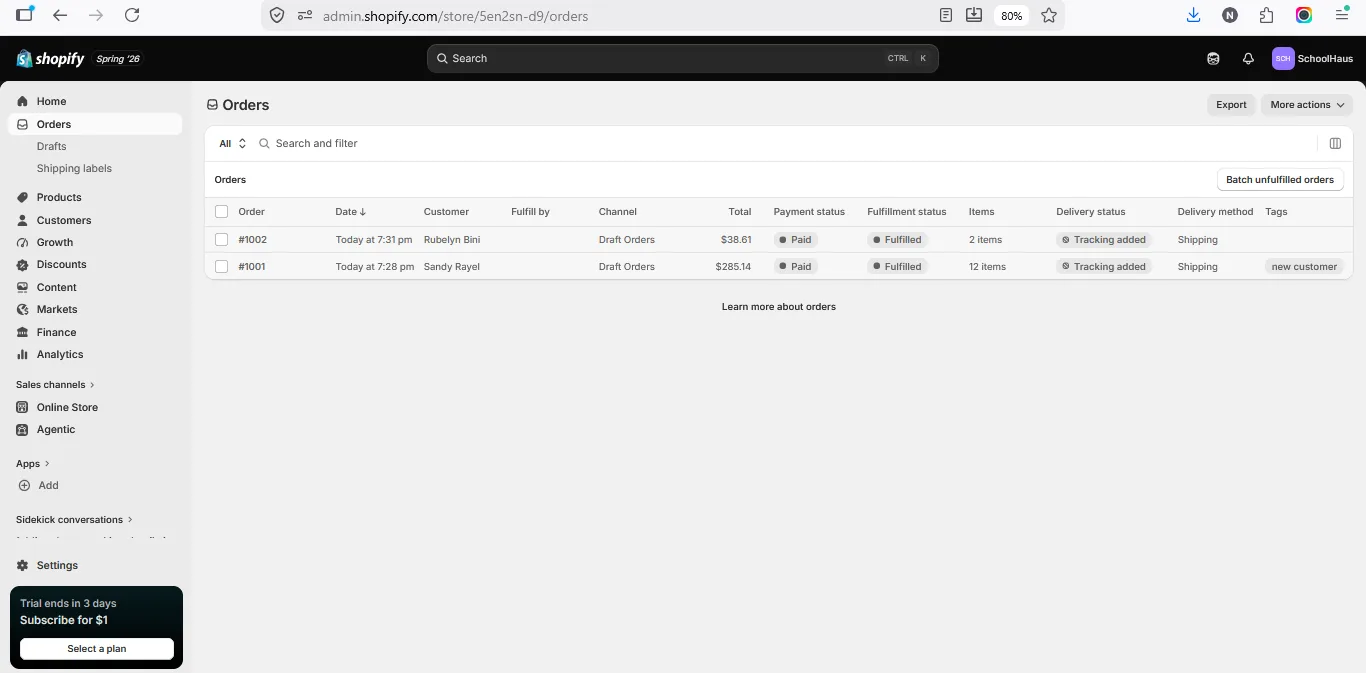The image size is (1366, 673).
Task: Click the Export button
Action: pos(1231,105)
